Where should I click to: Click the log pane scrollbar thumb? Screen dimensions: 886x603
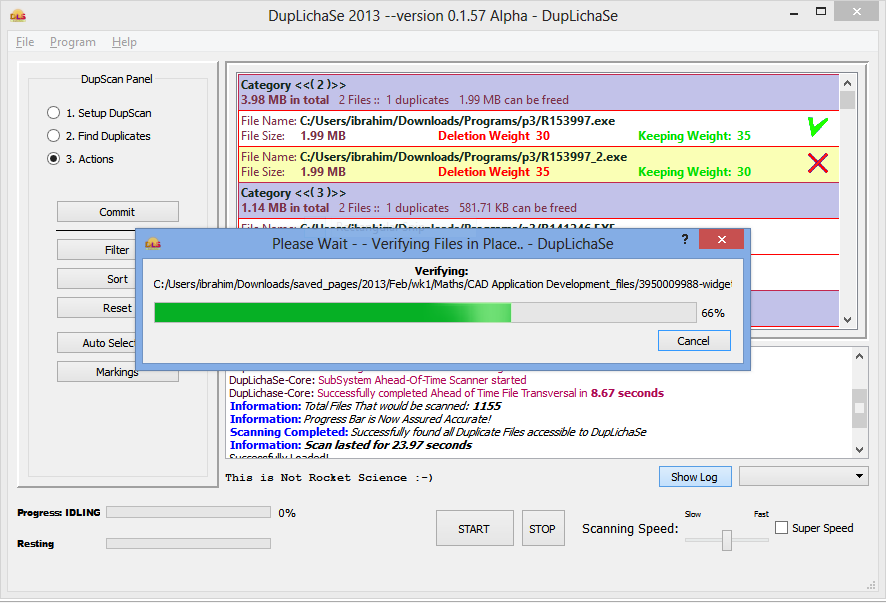(x=859, y=408)
